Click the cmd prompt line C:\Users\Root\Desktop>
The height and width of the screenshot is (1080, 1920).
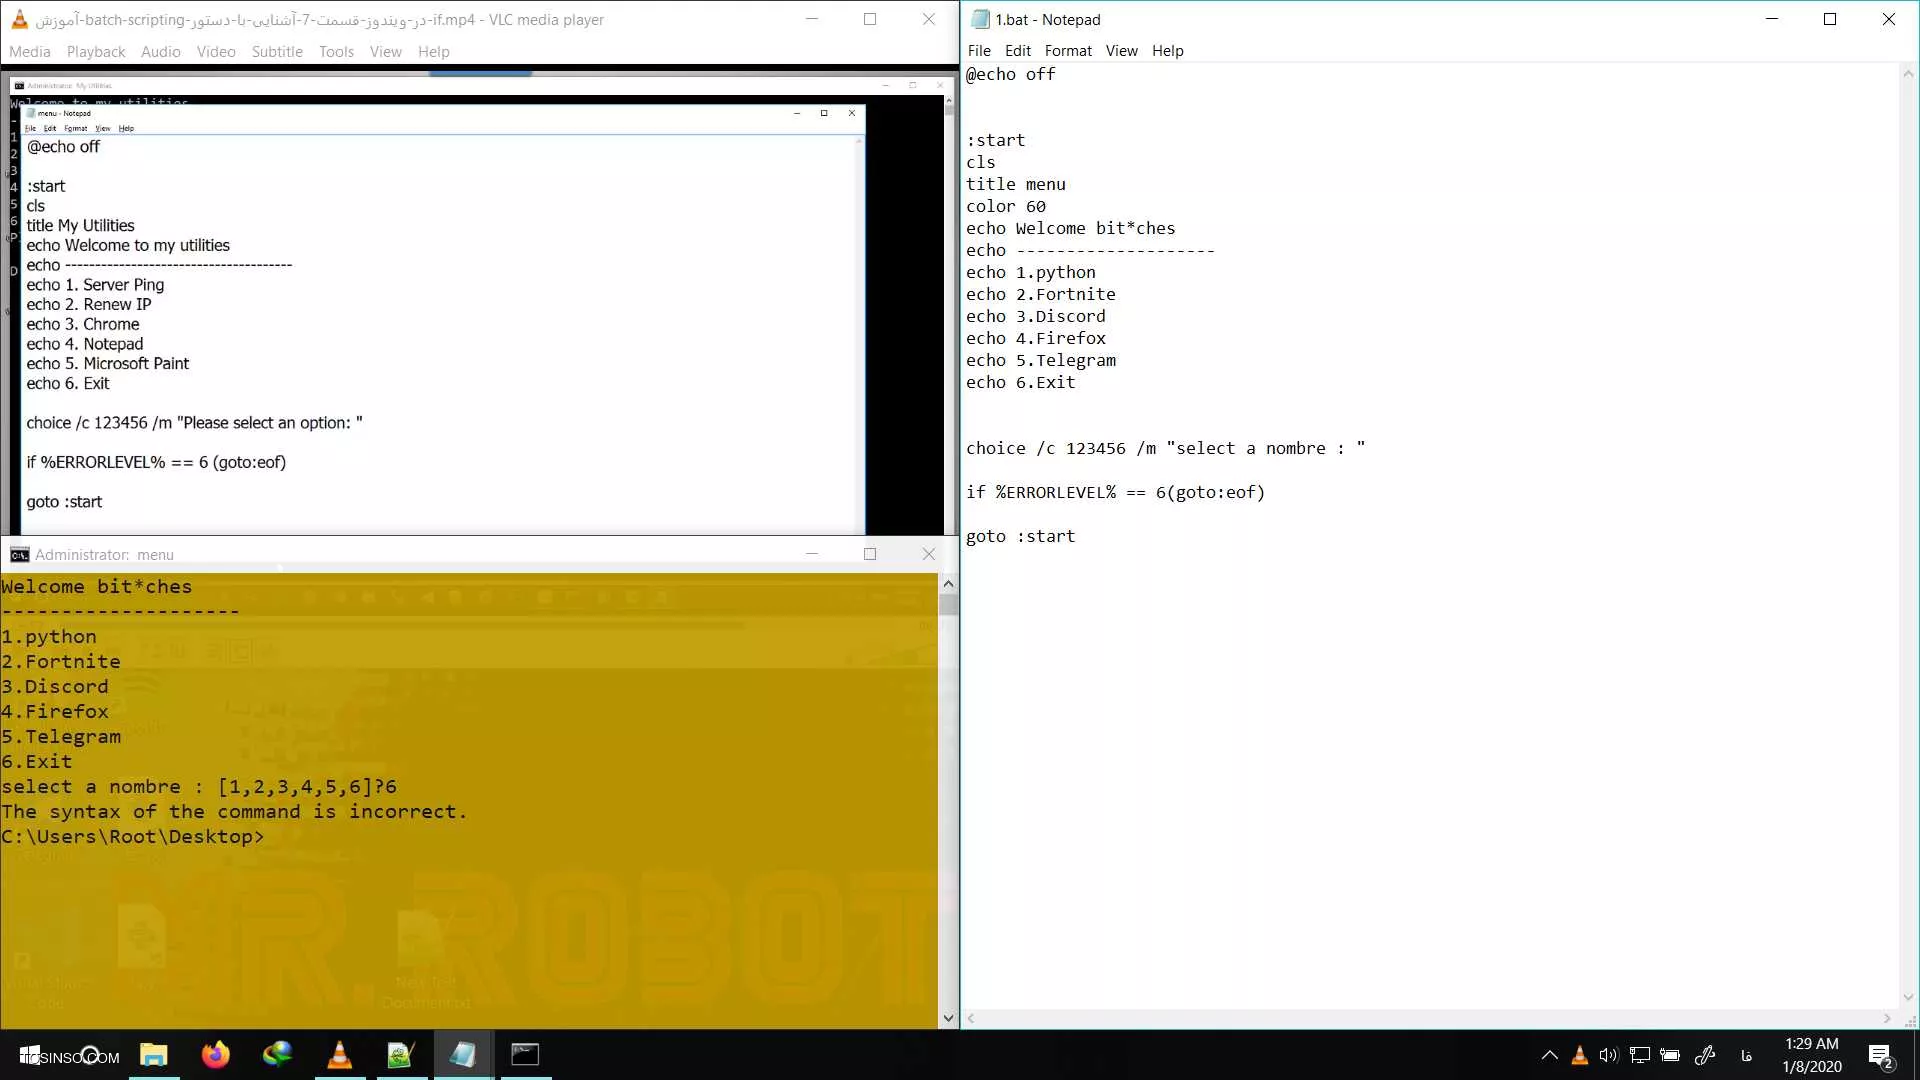point(133,837)
